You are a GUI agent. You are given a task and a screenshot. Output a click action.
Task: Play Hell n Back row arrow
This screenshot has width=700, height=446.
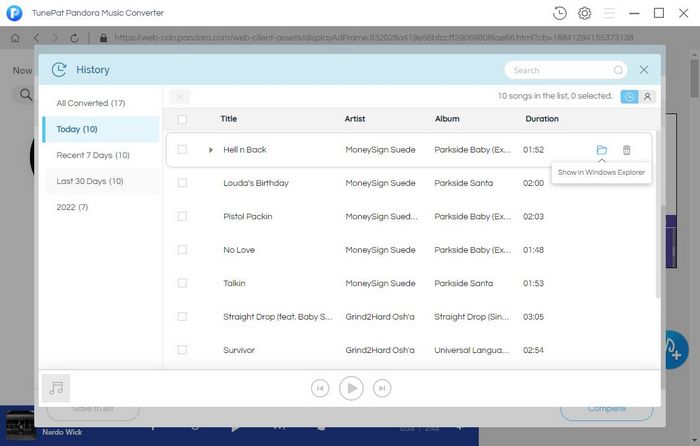(211, 150)
